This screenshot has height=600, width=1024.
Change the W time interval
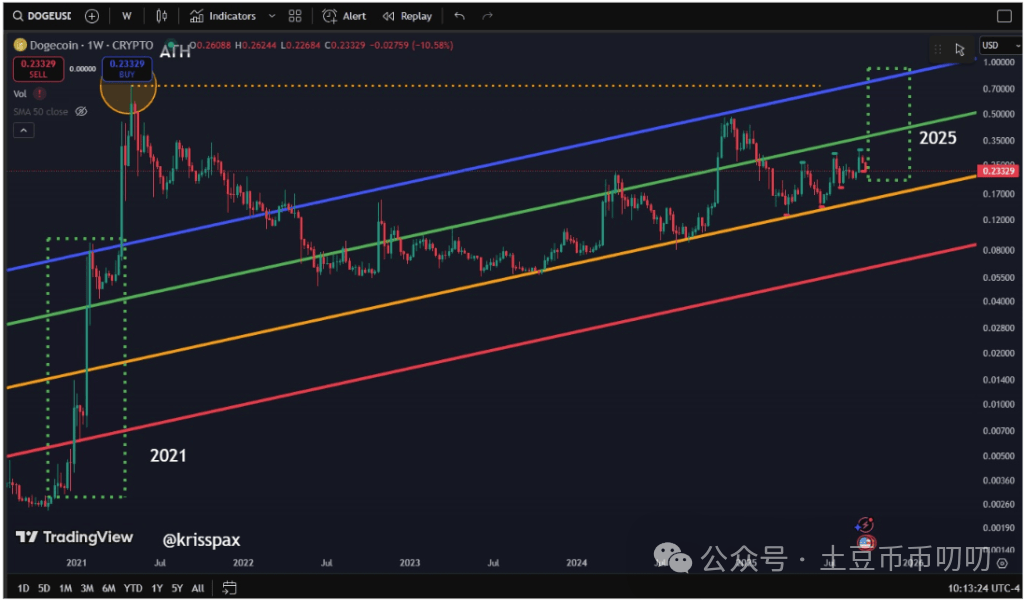(x=127, y=16)
